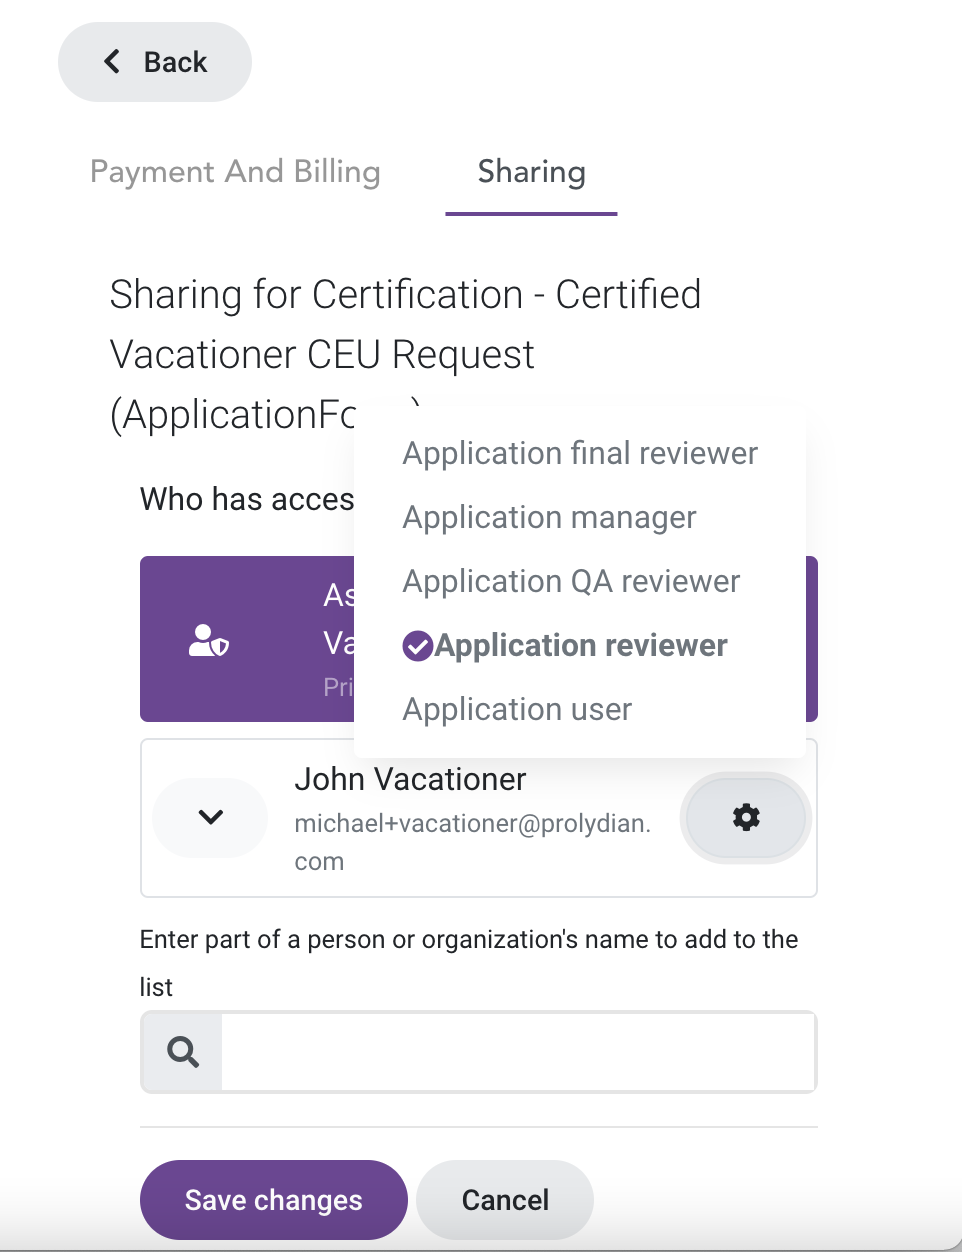The width and height of the screenshot is (962, 1252).
Task: Go back using the Back button
Action: coord(155,62)
